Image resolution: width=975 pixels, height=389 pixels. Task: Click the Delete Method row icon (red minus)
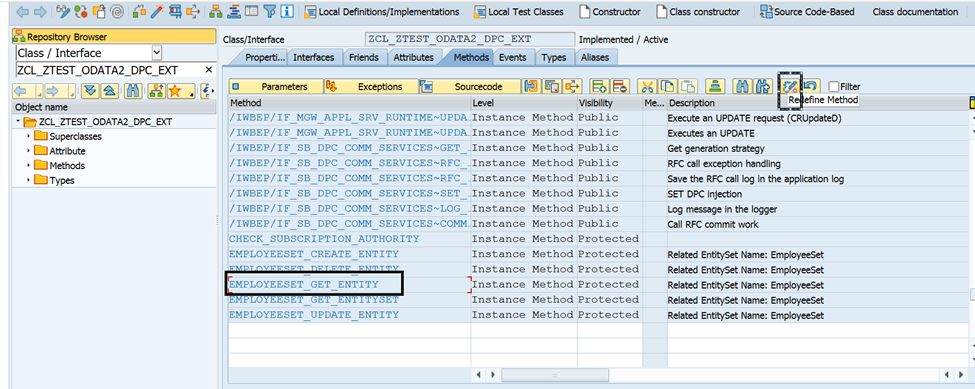pyautogui.click(x=620, y=86)
